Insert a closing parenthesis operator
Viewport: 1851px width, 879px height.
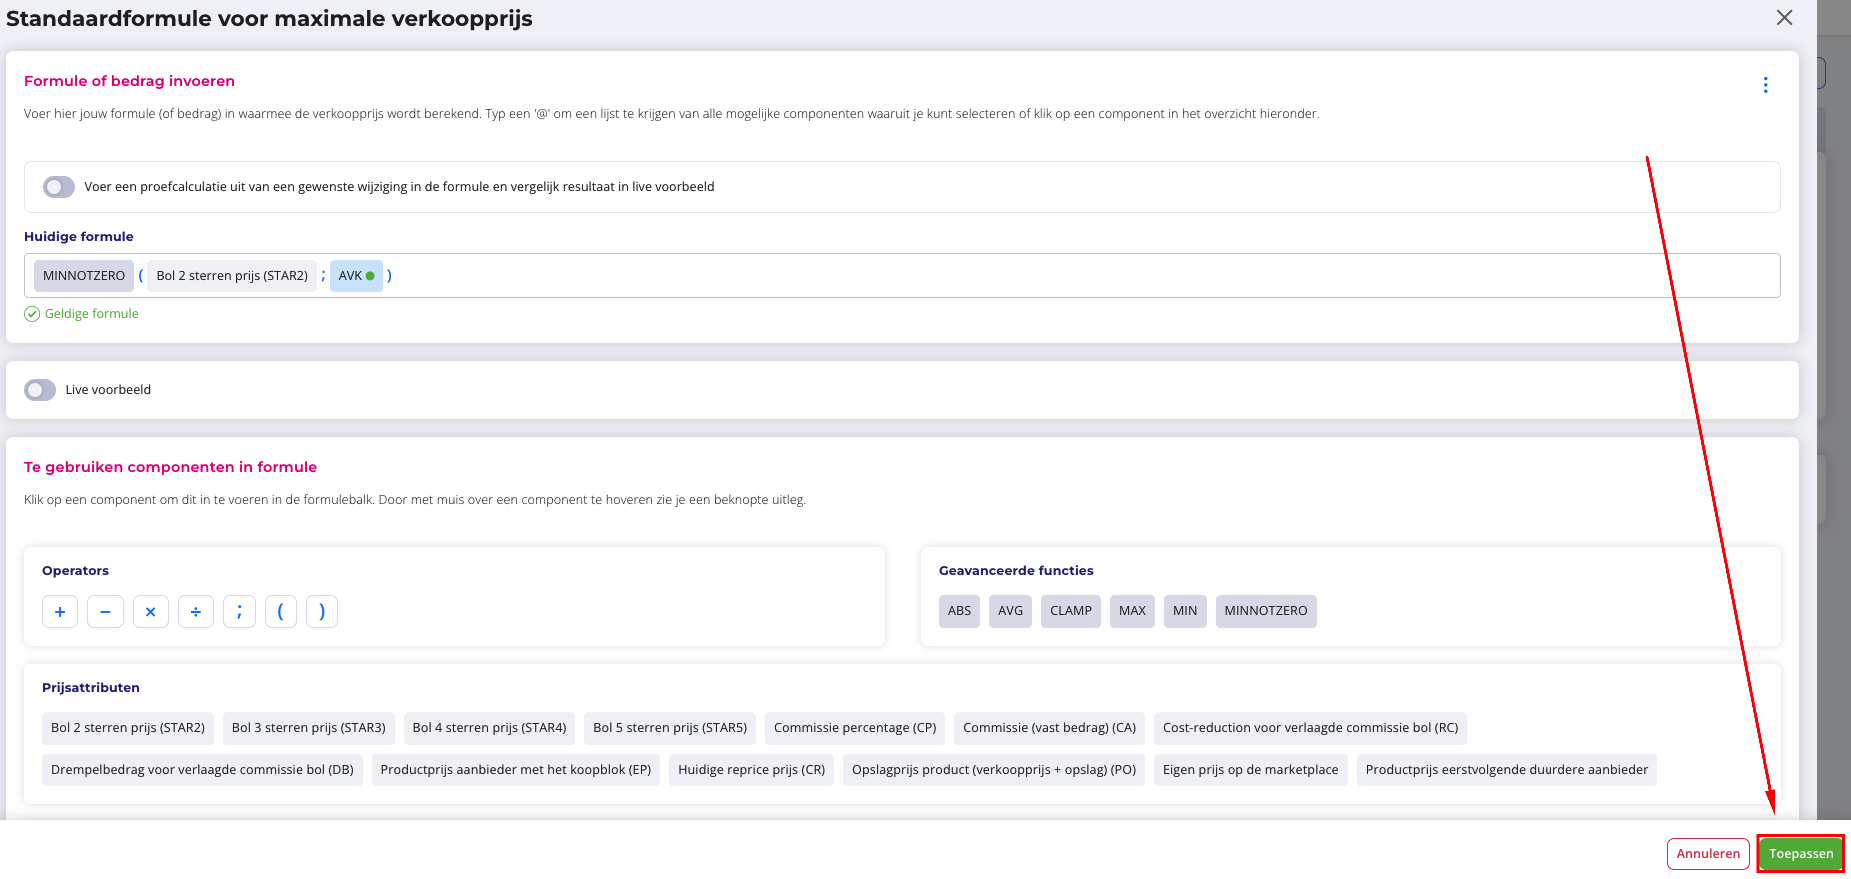(322, 611)
